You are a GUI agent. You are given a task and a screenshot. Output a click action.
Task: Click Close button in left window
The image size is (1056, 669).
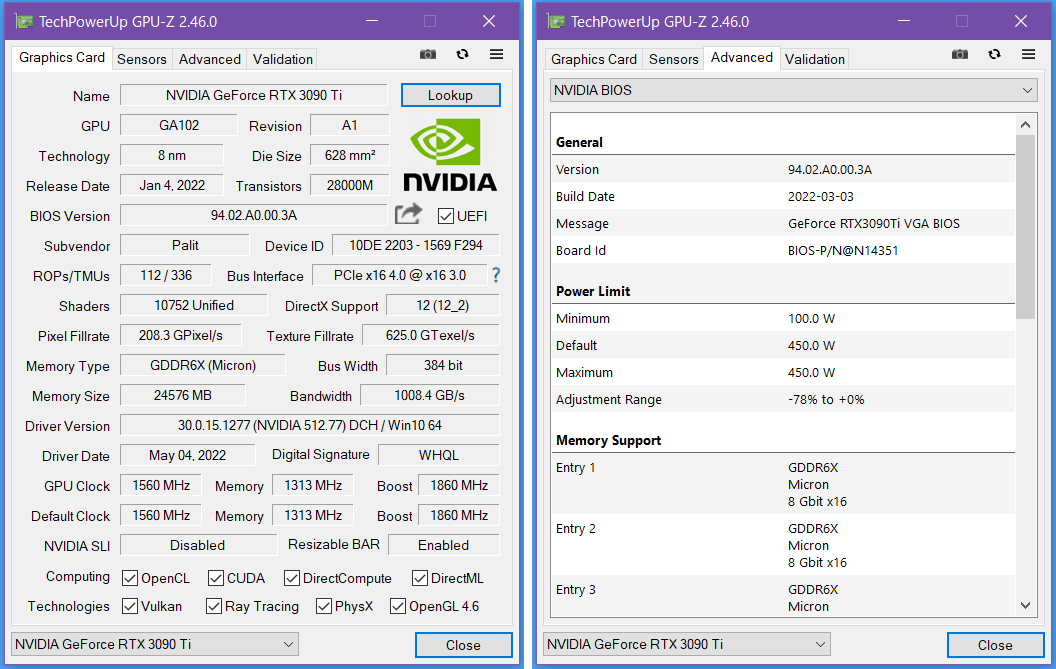coord(463,645)
